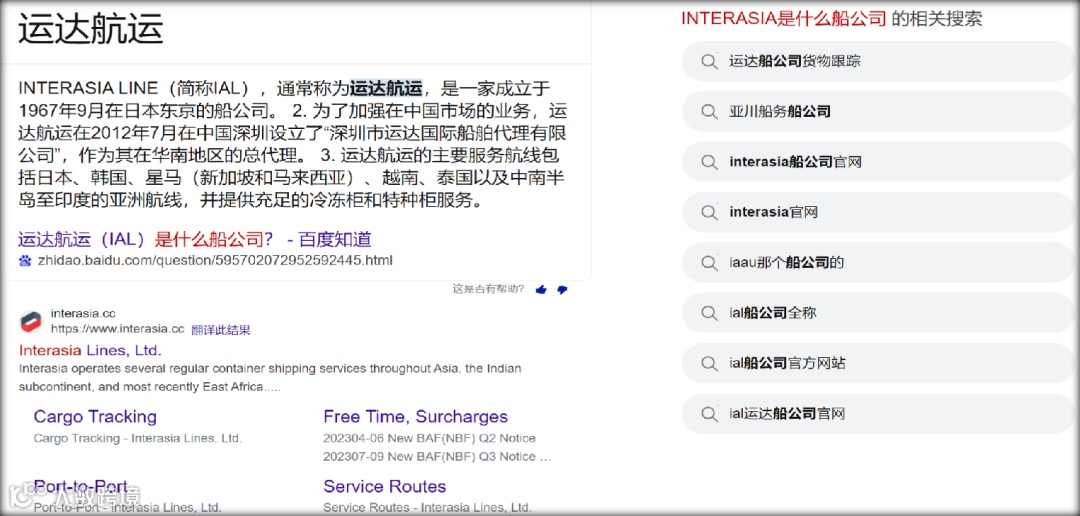
Task: Click the 这是否有帮助 feedback label
Action: click(x=488, y=289)
